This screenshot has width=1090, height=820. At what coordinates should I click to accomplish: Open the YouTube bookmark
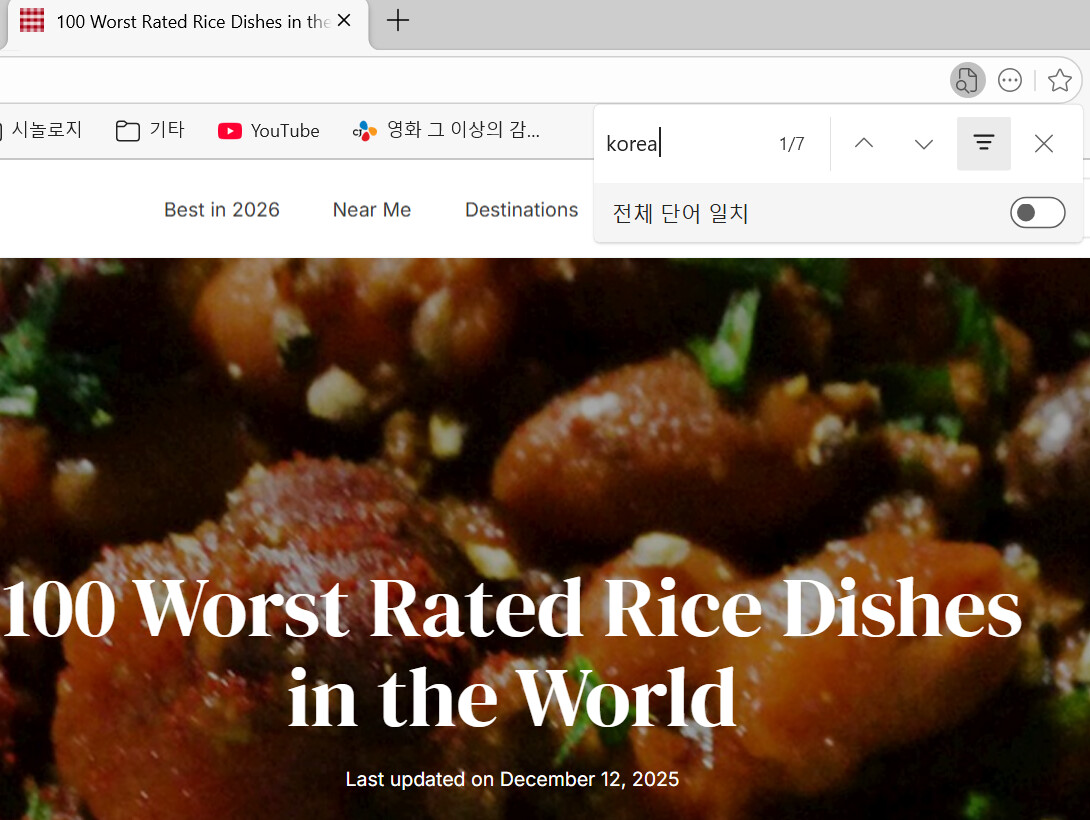[x=268, y=131]
